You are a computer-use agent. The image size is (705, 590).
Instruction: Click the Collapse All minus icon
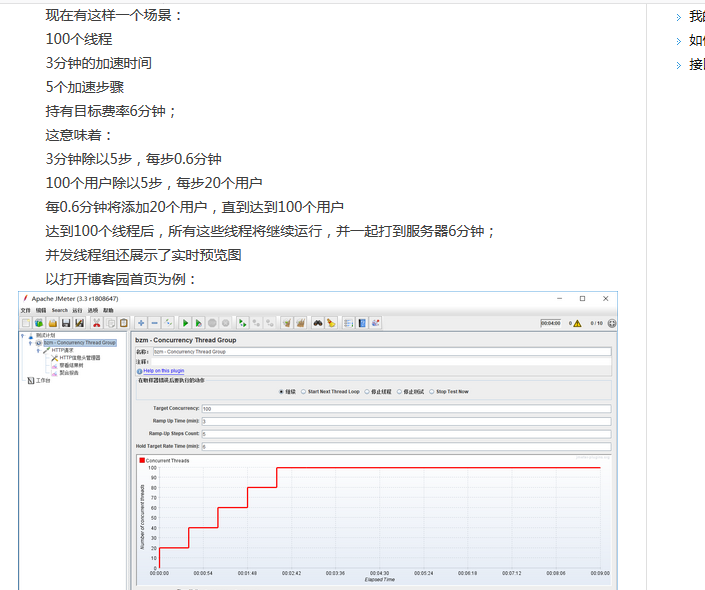click(x=155, y=323)
